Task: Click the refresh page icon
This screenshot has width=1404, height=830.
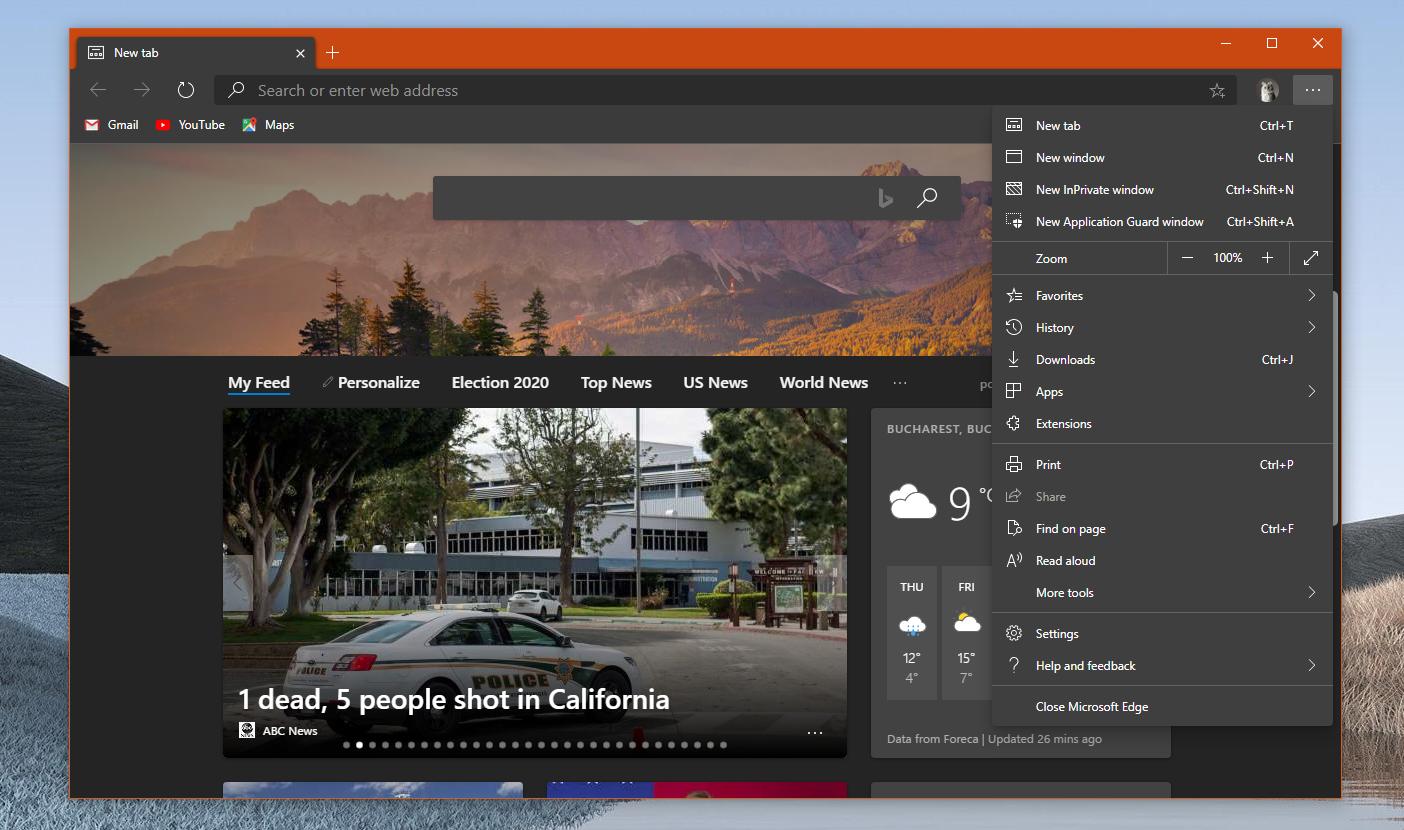Action: click(x=185, y=90)
